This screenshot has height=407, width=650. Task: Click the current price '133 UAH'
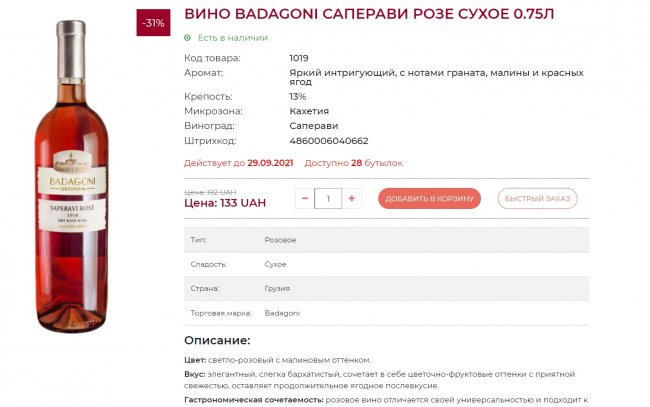[243, 203]
